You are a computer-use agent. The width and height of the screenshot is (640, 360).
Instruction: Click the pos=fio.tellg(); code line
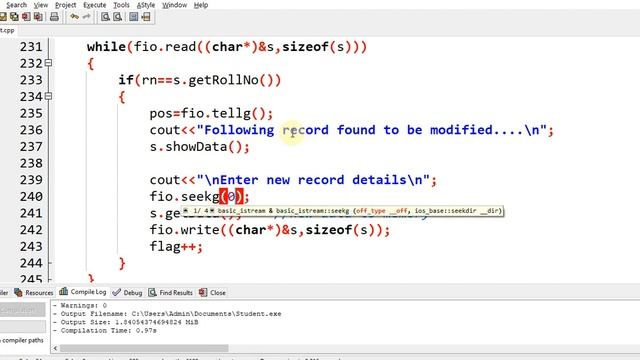pyautogui.click(x=211, y=113)
